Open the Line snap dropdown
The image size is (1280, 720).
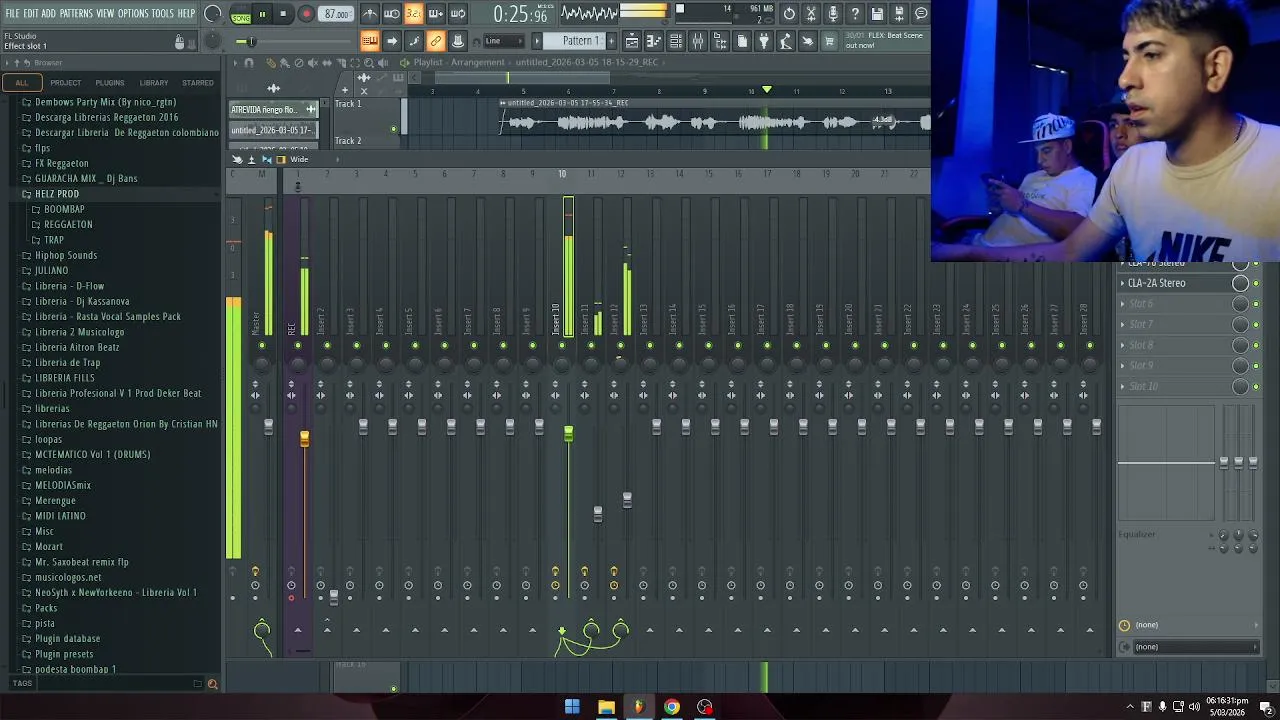tap(504, 41)
